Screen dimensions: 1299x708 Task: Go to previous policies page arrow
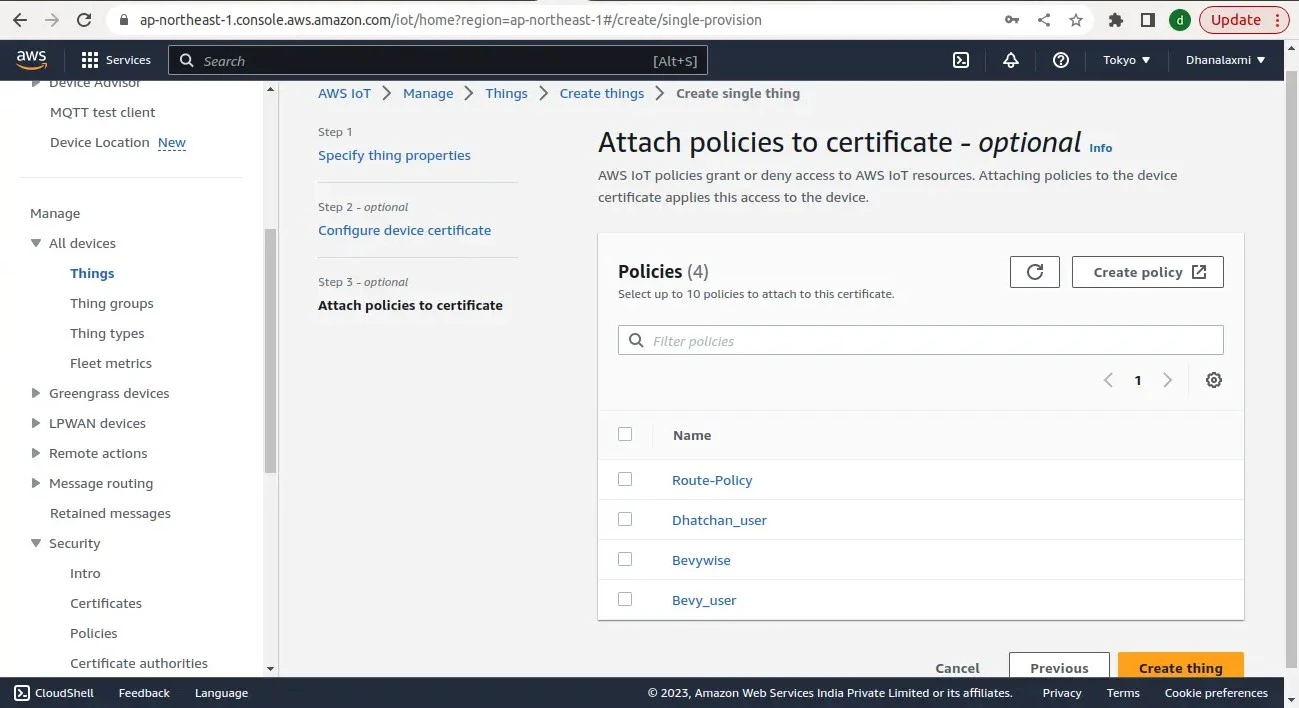pos(1108,380)
